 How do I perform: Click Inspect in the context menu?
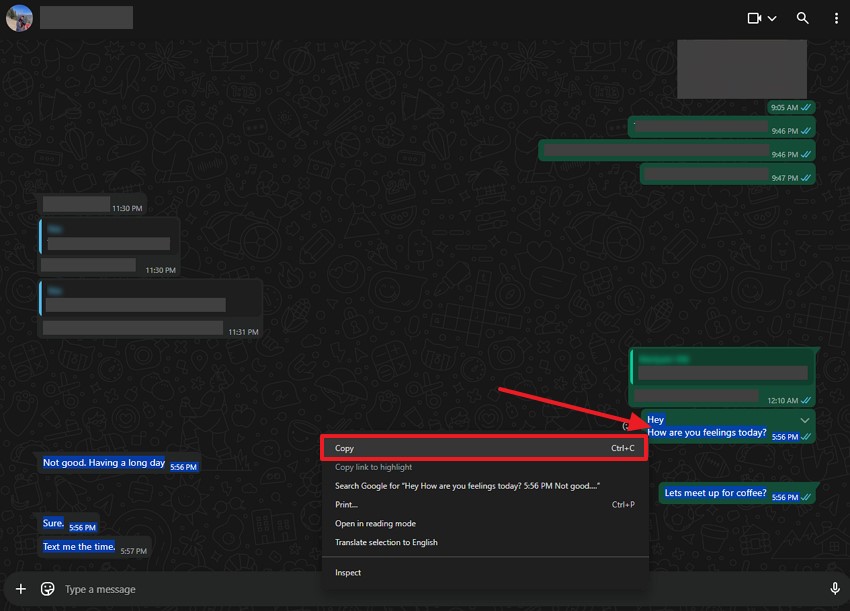point(348,573)
